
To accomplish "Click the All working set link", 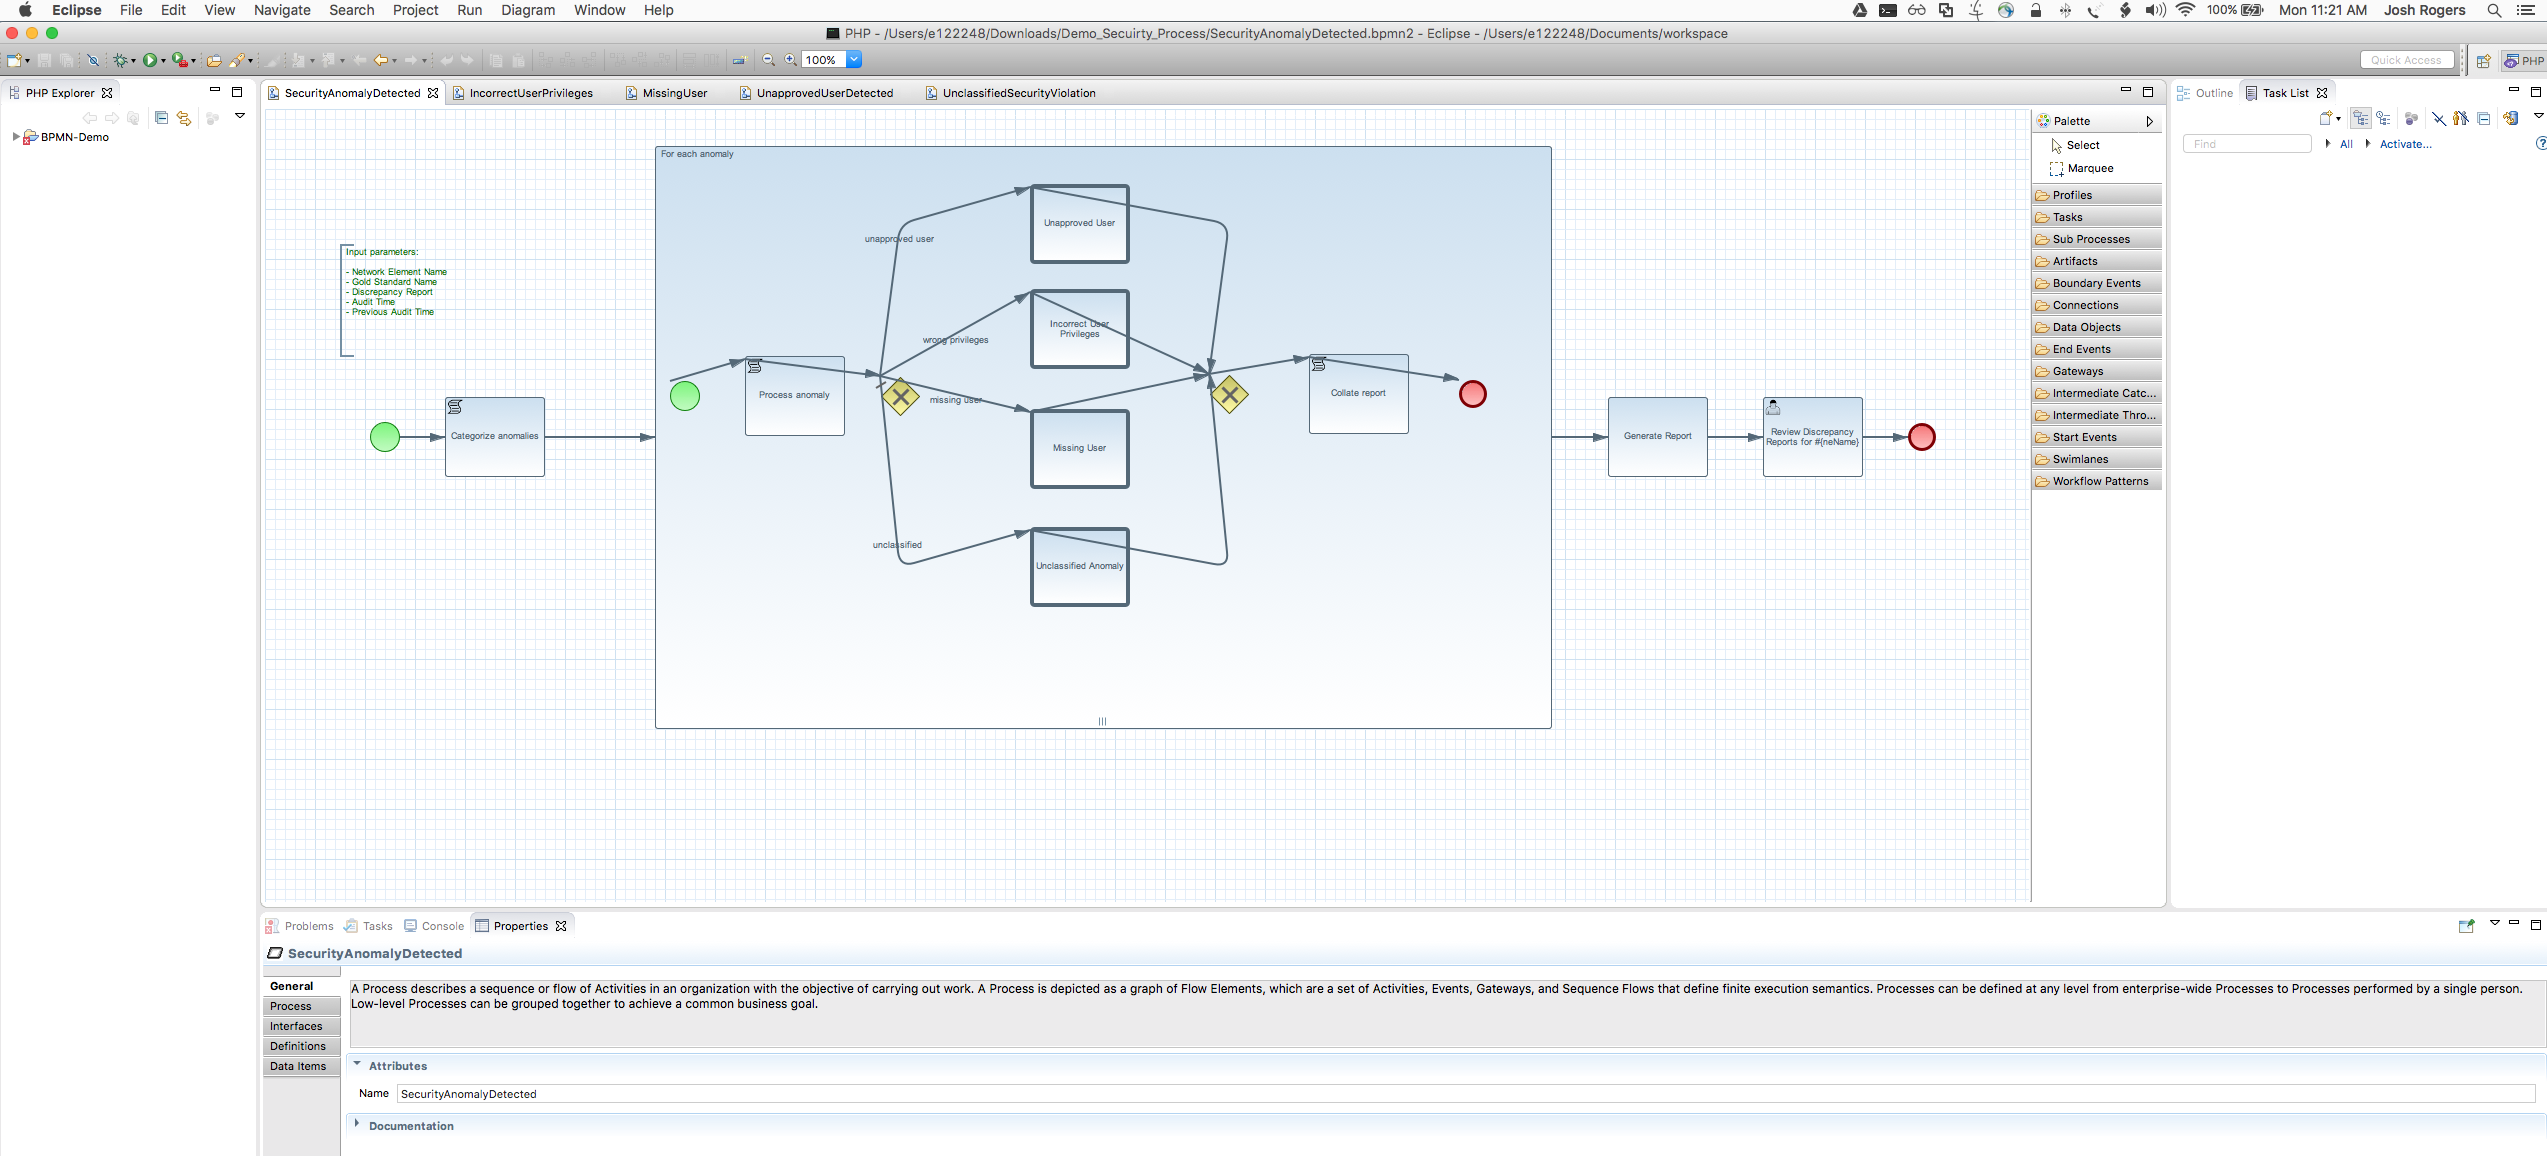I will click(2346, 144).
